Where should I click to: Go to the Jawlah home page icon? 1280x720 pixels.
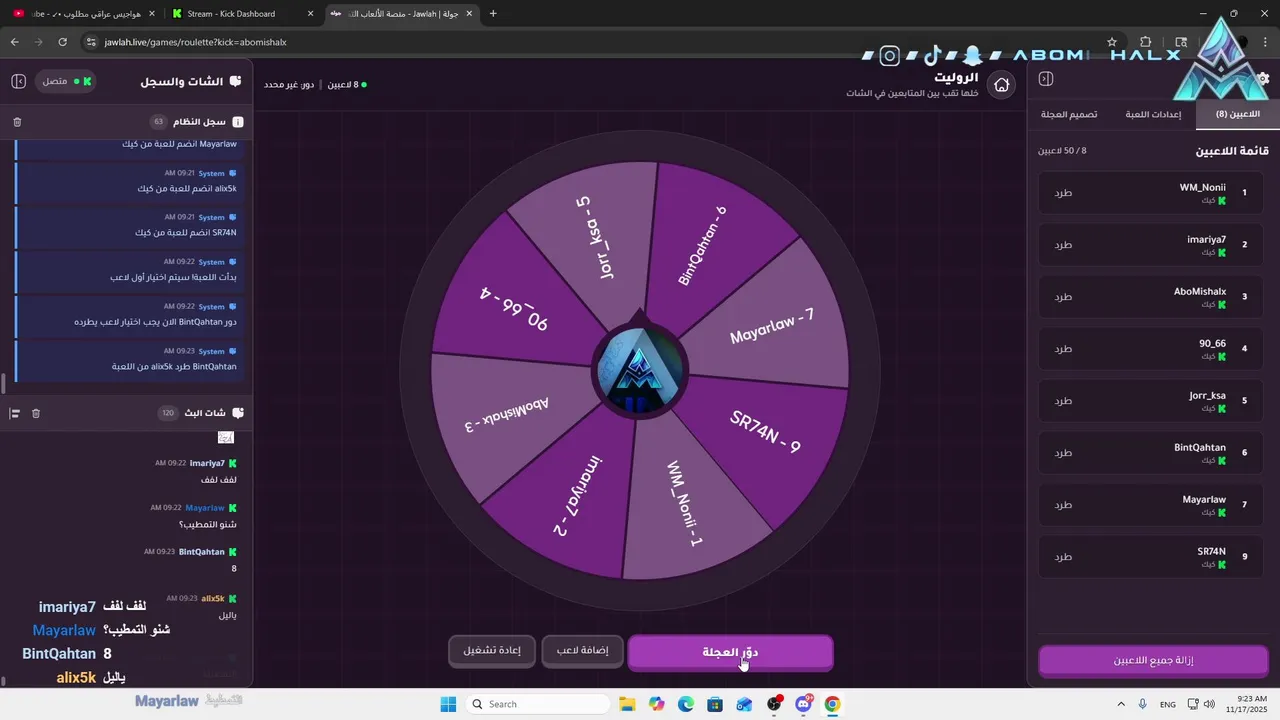[1001, 85]
